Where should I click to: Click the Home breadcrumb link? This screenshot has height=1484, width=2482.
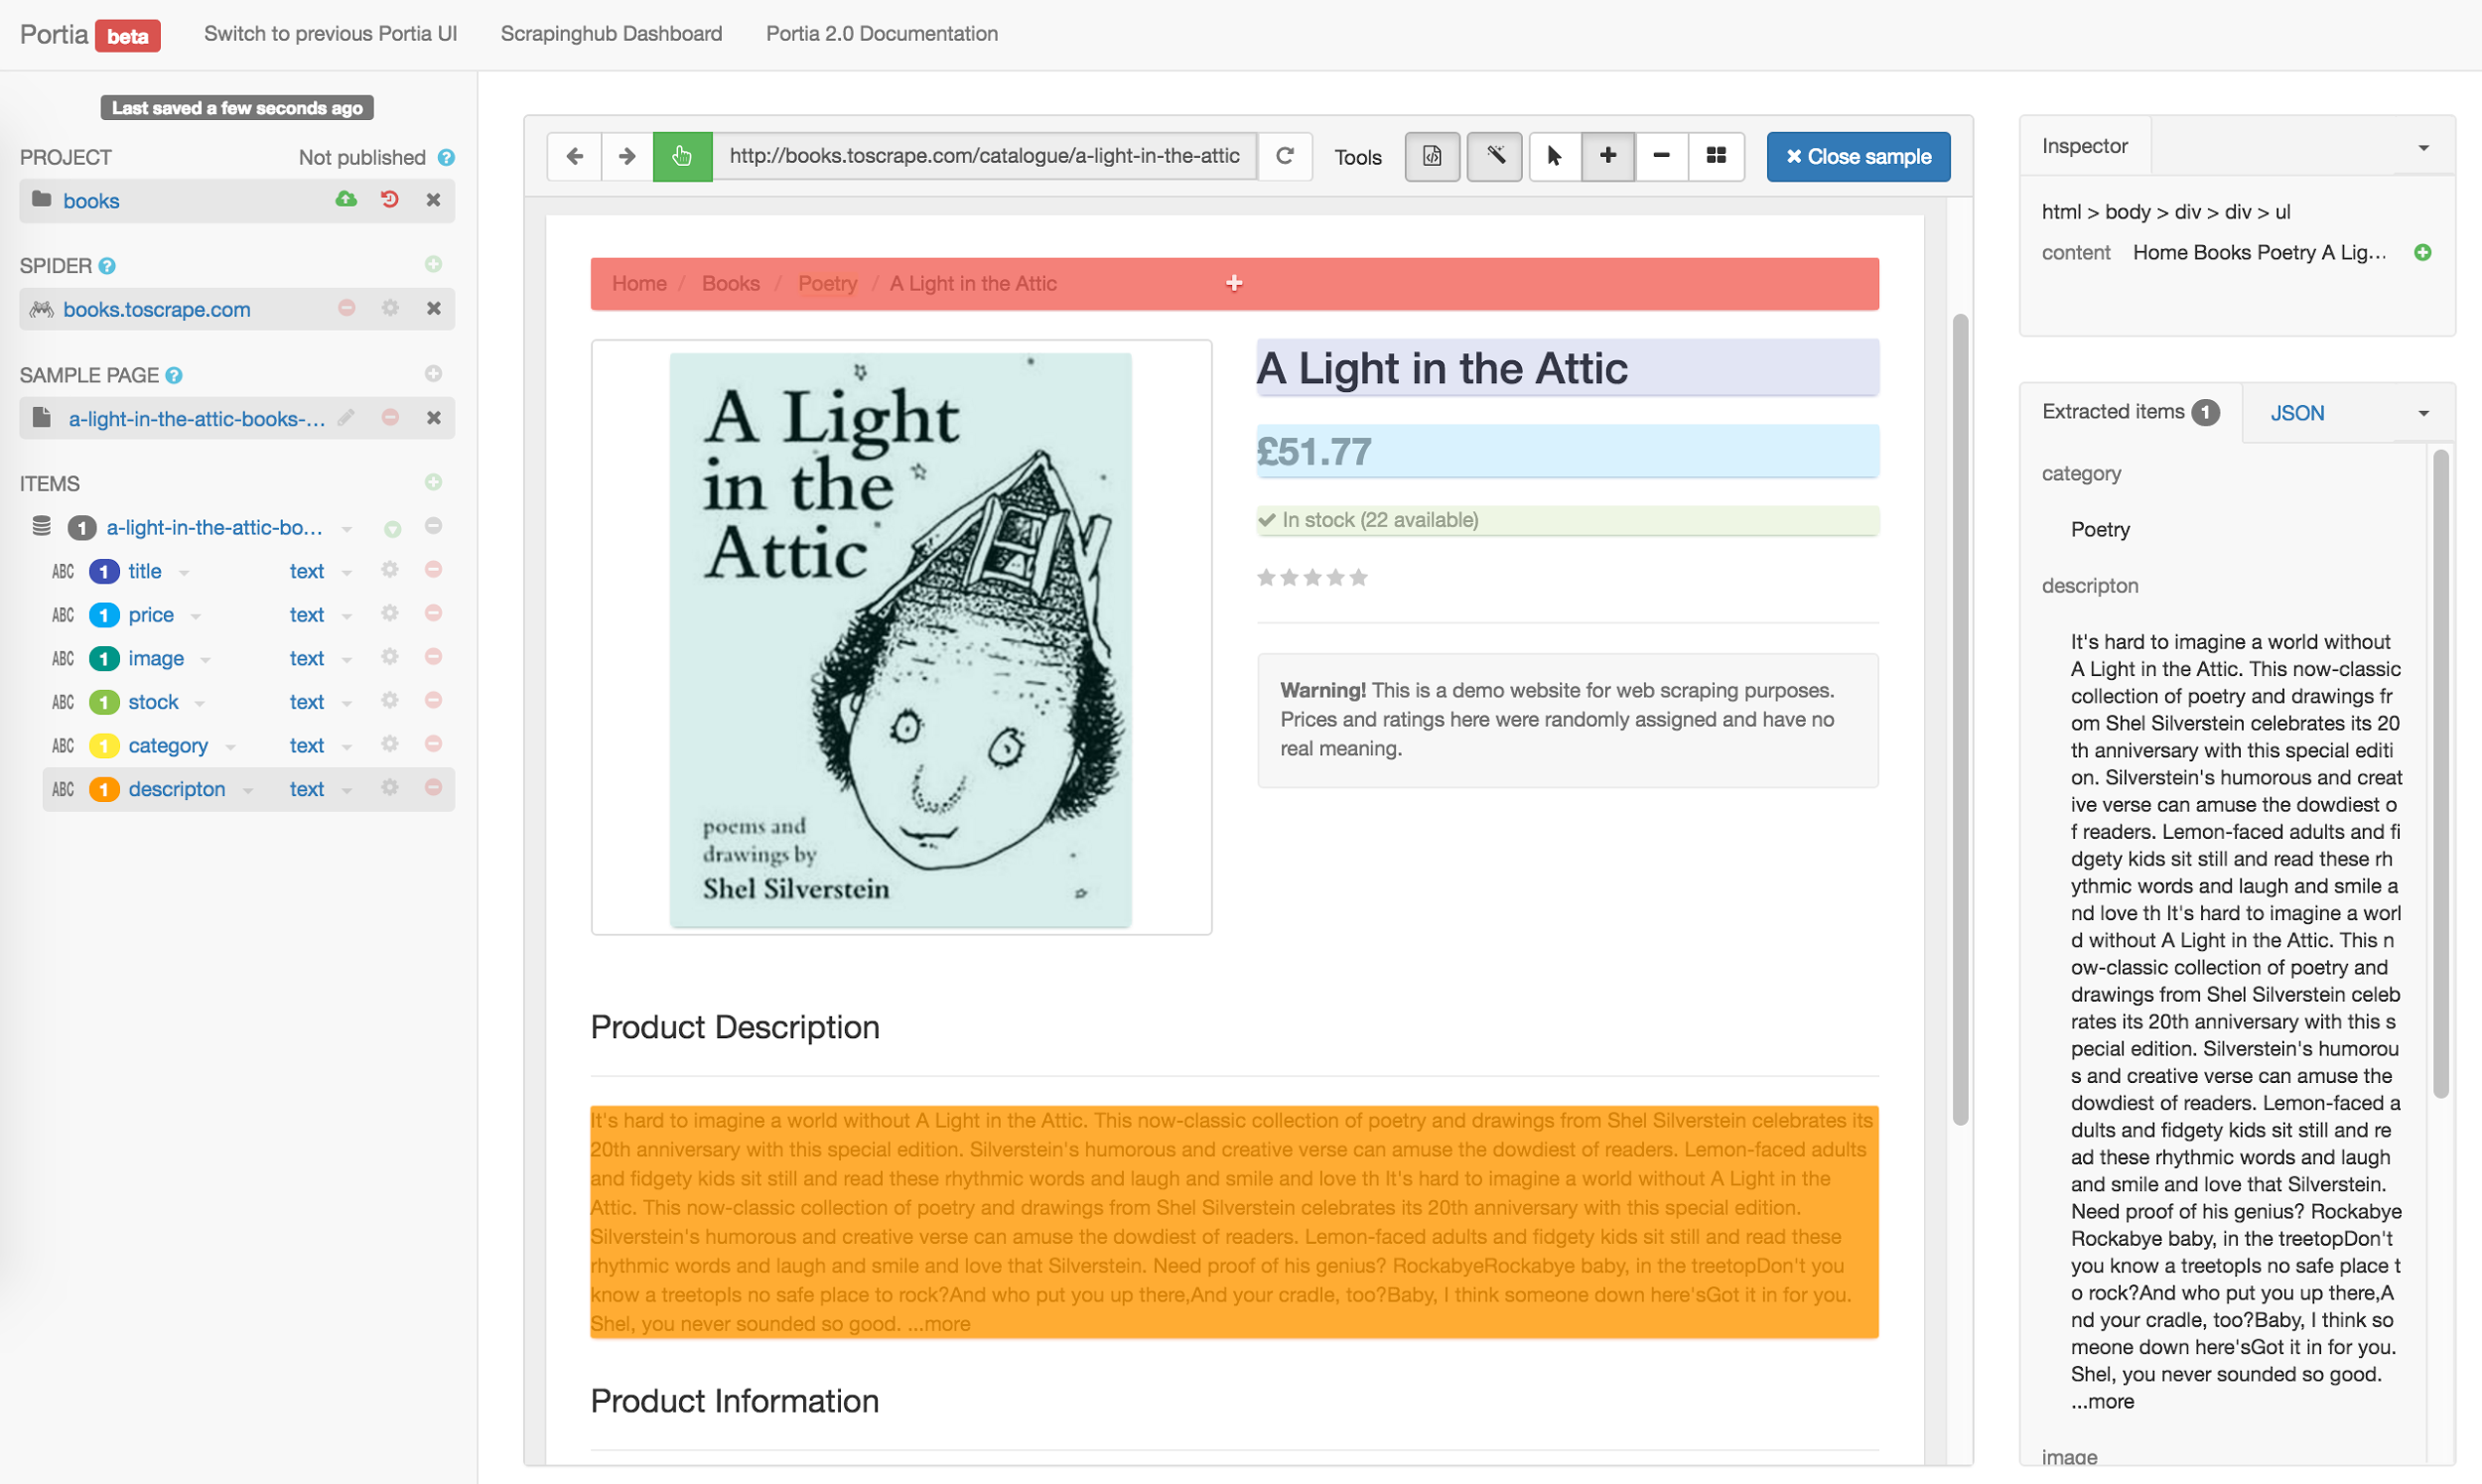tap(639, 283)
